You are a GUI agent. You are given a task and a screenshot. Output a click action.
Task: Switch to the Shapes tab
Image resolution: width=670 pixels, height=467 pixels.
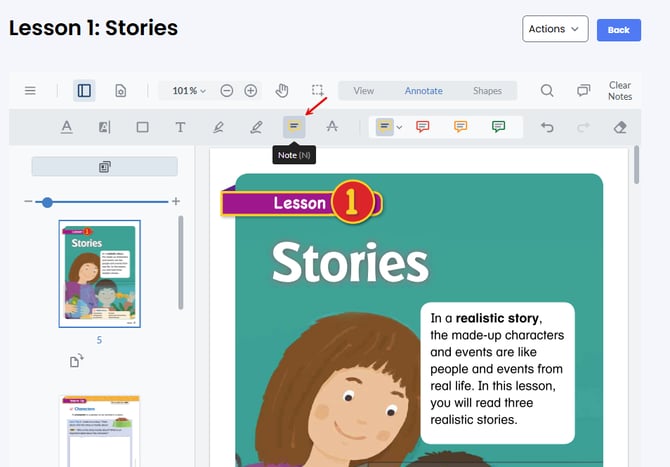pyautogui.click(x=487, y=91)
